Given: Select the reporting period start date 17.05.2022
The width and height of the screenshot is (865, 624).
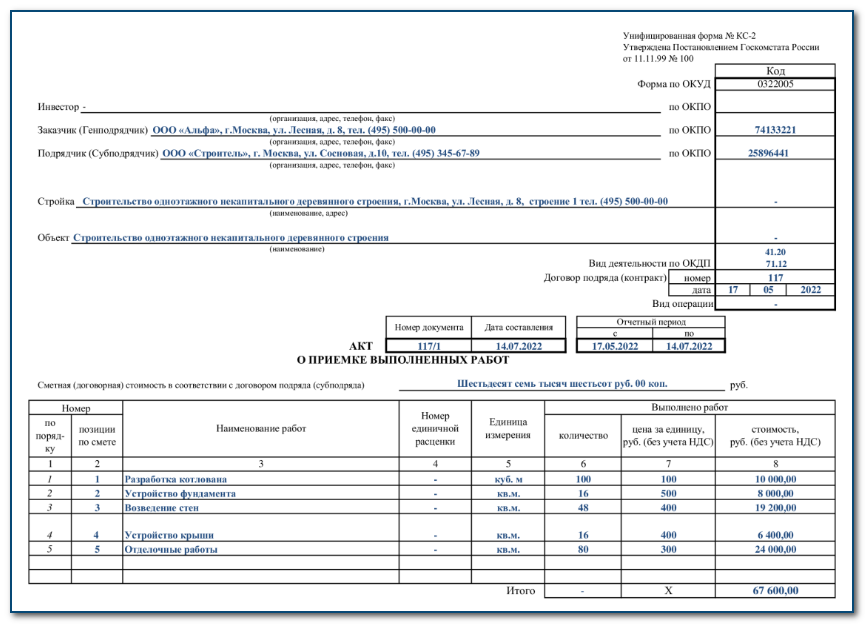Looking at the screenshot, I should (x=614, y=346).
